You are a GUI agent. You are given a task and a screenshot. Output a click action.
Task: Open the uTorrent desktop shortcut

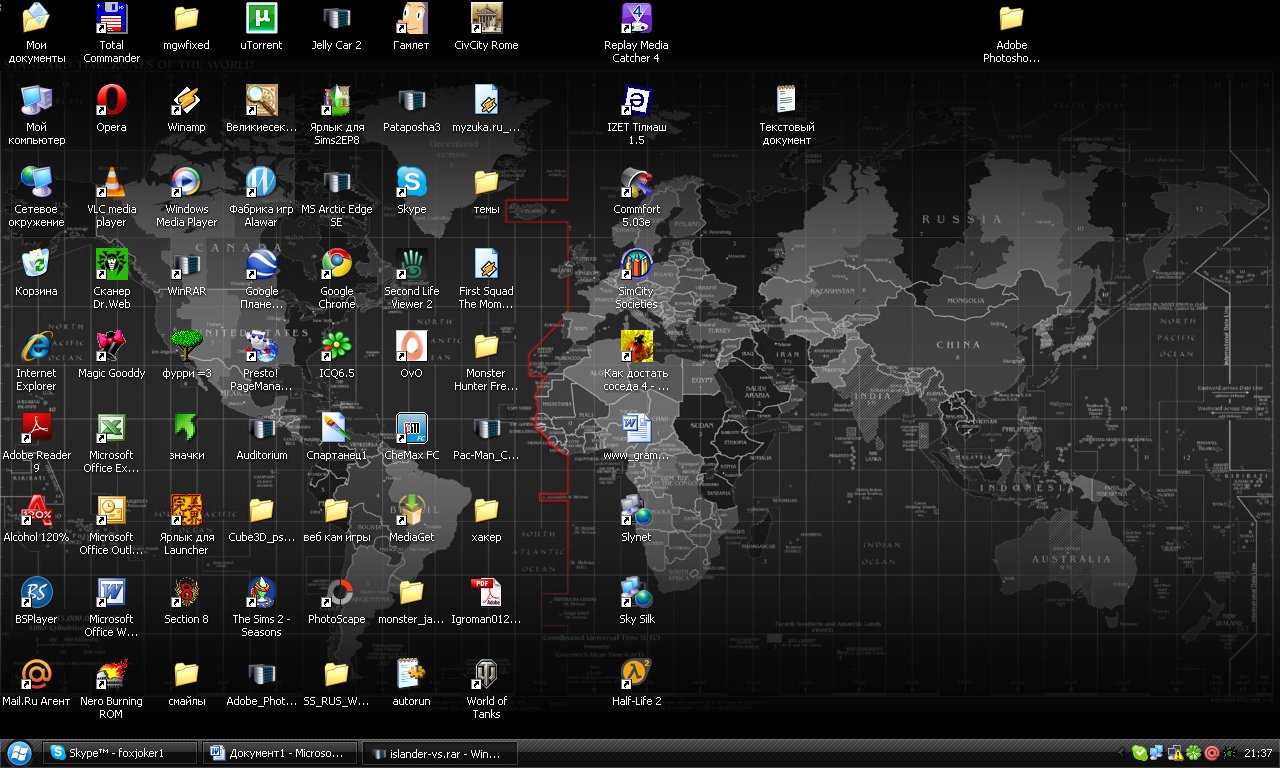(x=261, y=19)
